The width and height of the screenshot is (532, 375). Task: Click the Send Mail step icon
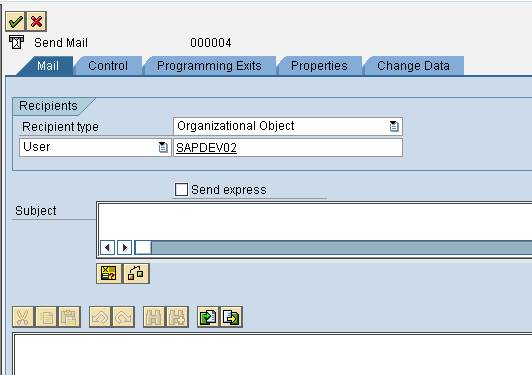pos(16,42)
